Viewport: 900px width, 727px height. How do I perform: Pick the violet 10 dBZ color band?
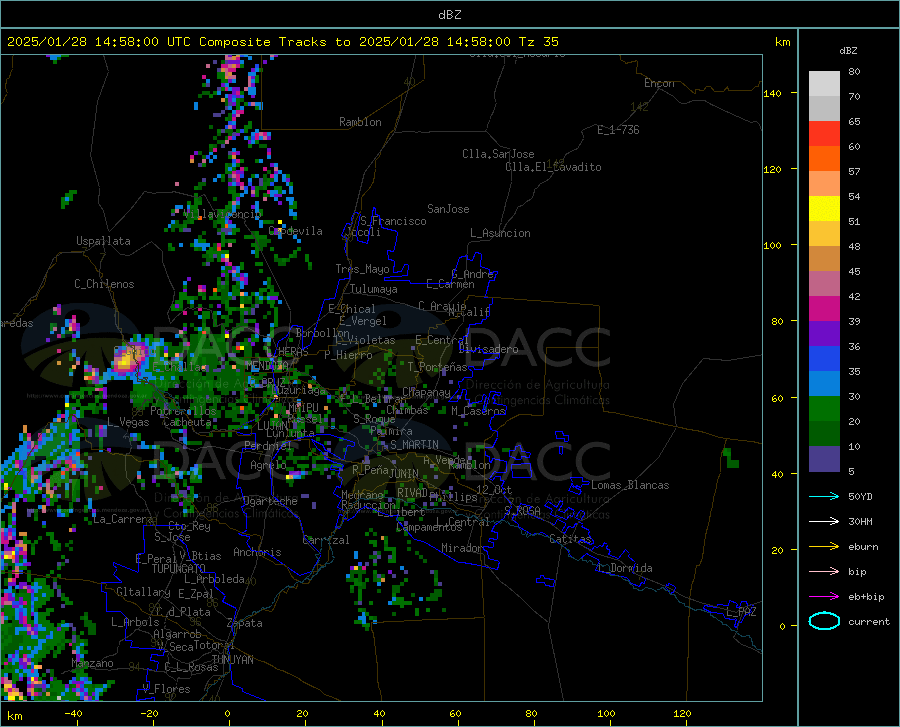tap(824, 459)
